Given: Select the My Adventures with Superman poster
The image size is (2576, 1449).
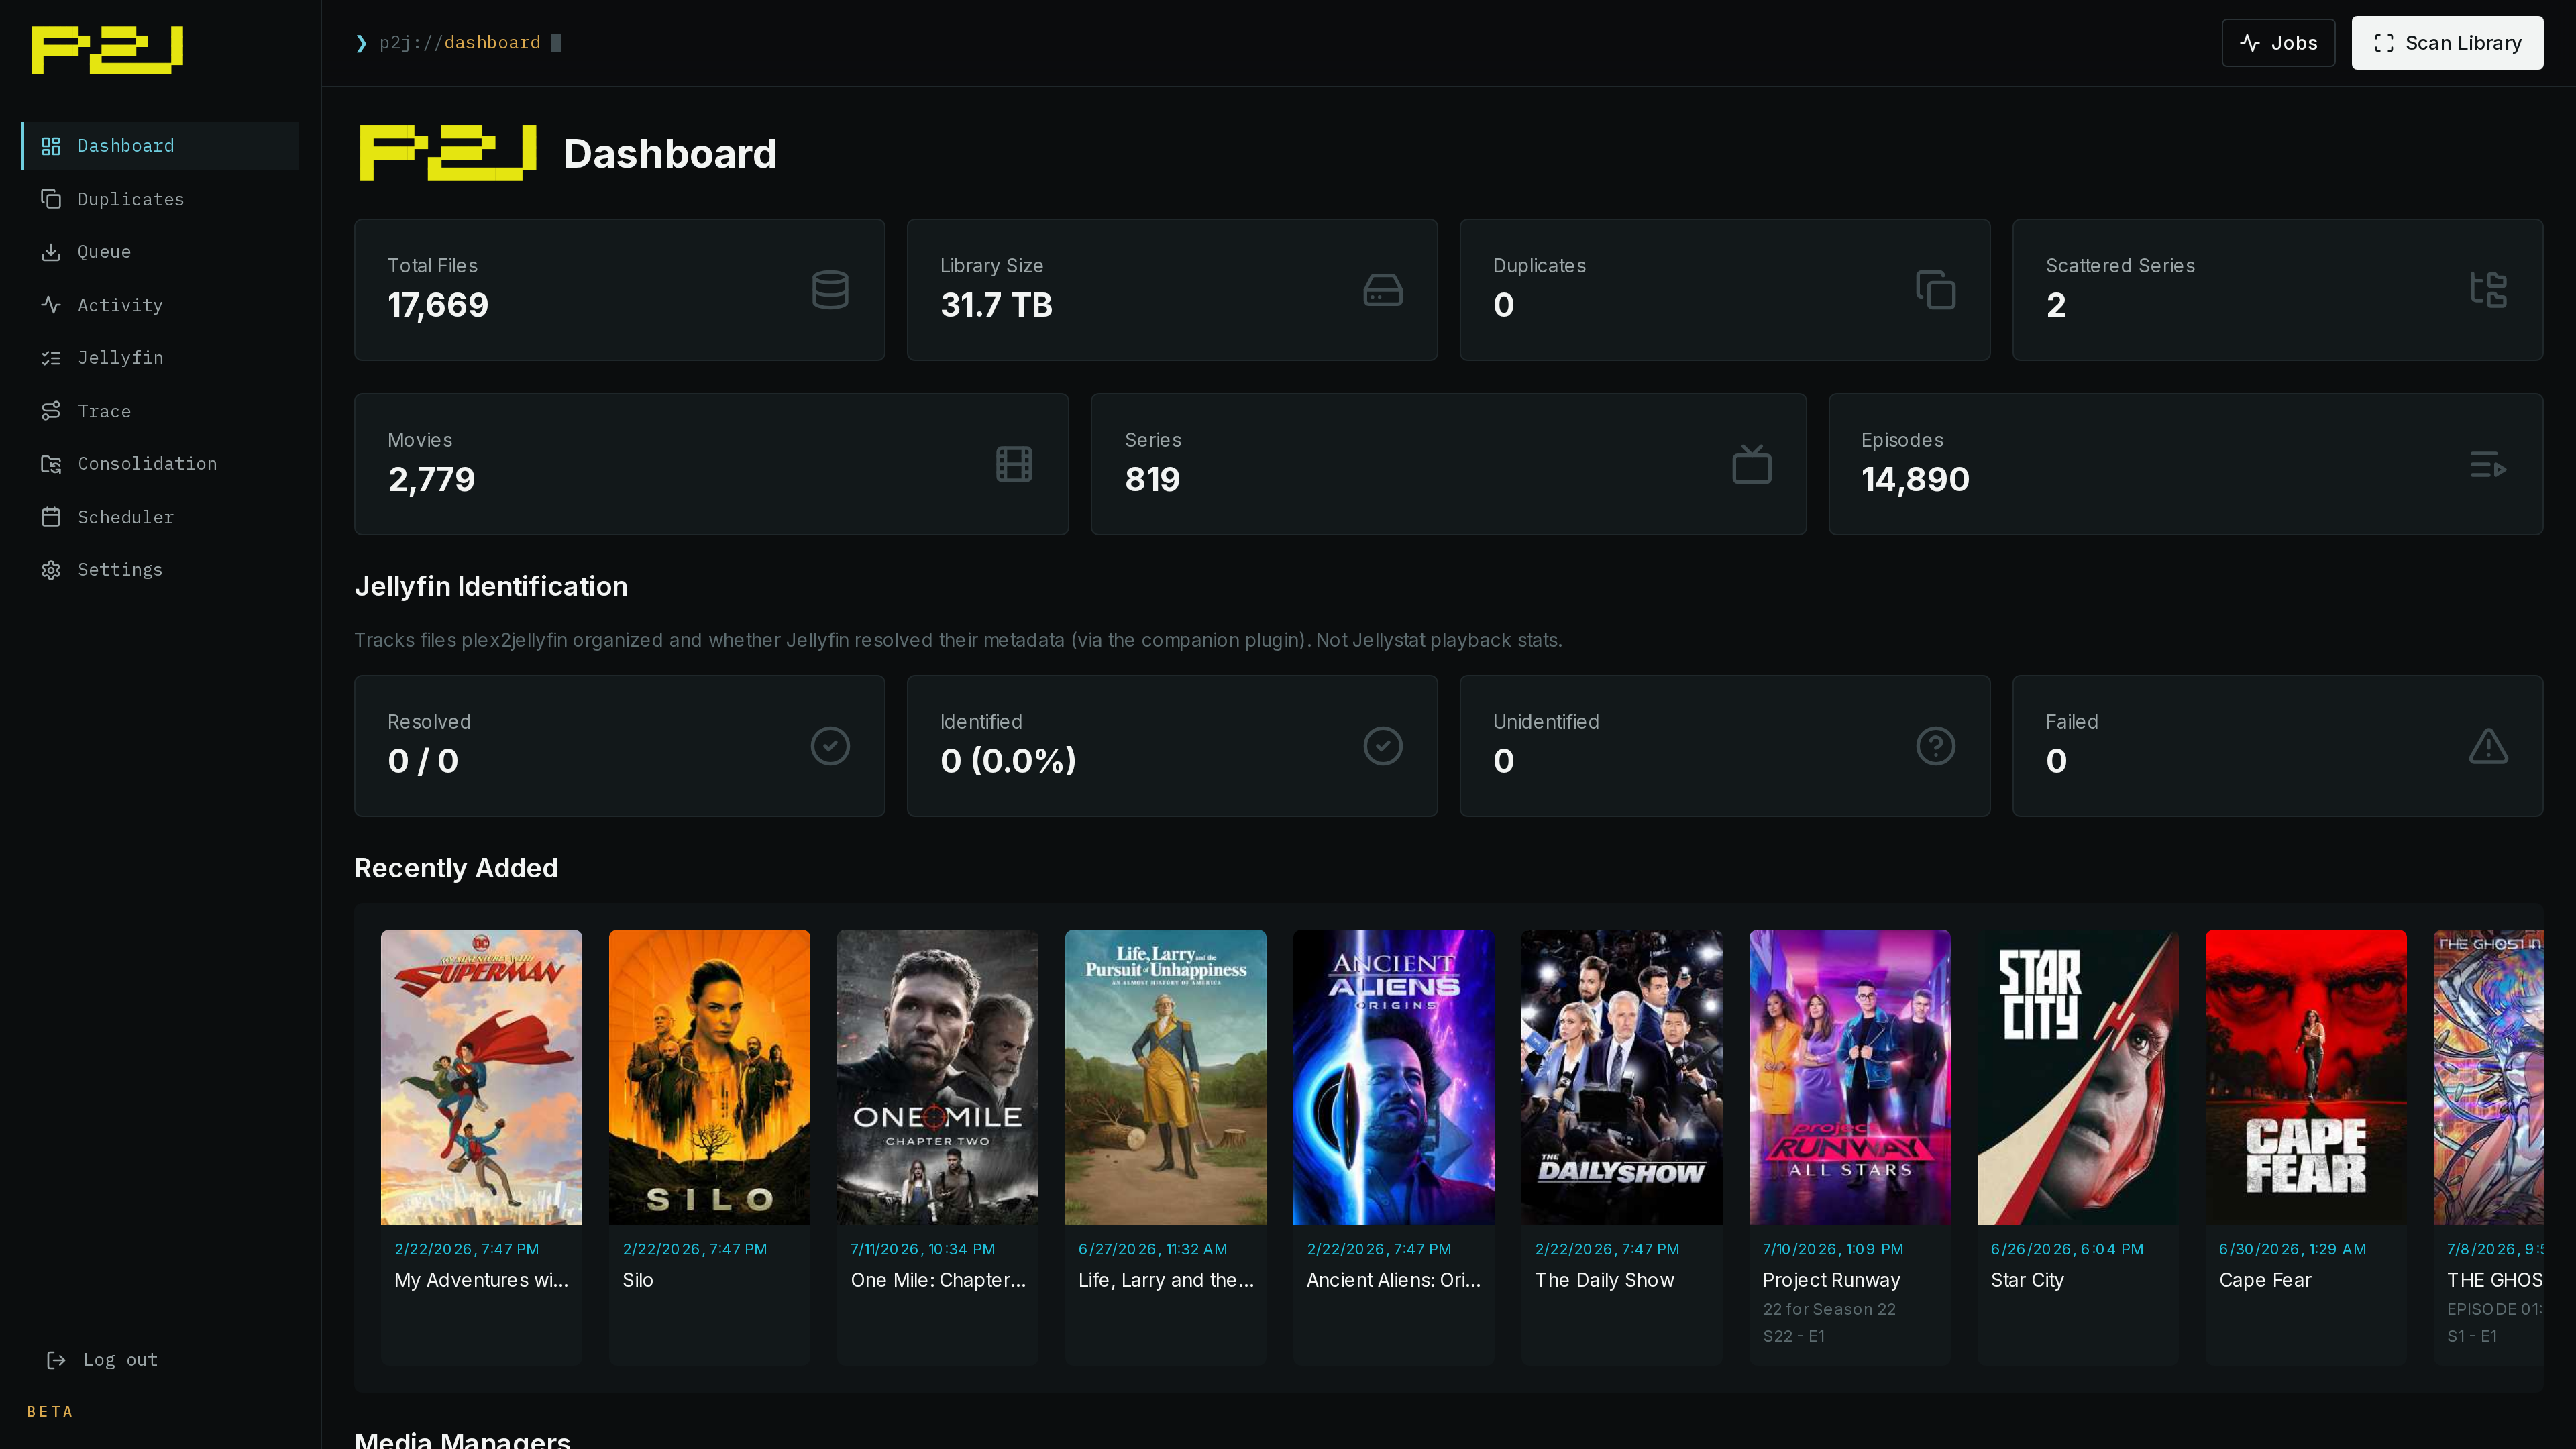Looking at the screenshot, I should click(x=481, y=1077).
